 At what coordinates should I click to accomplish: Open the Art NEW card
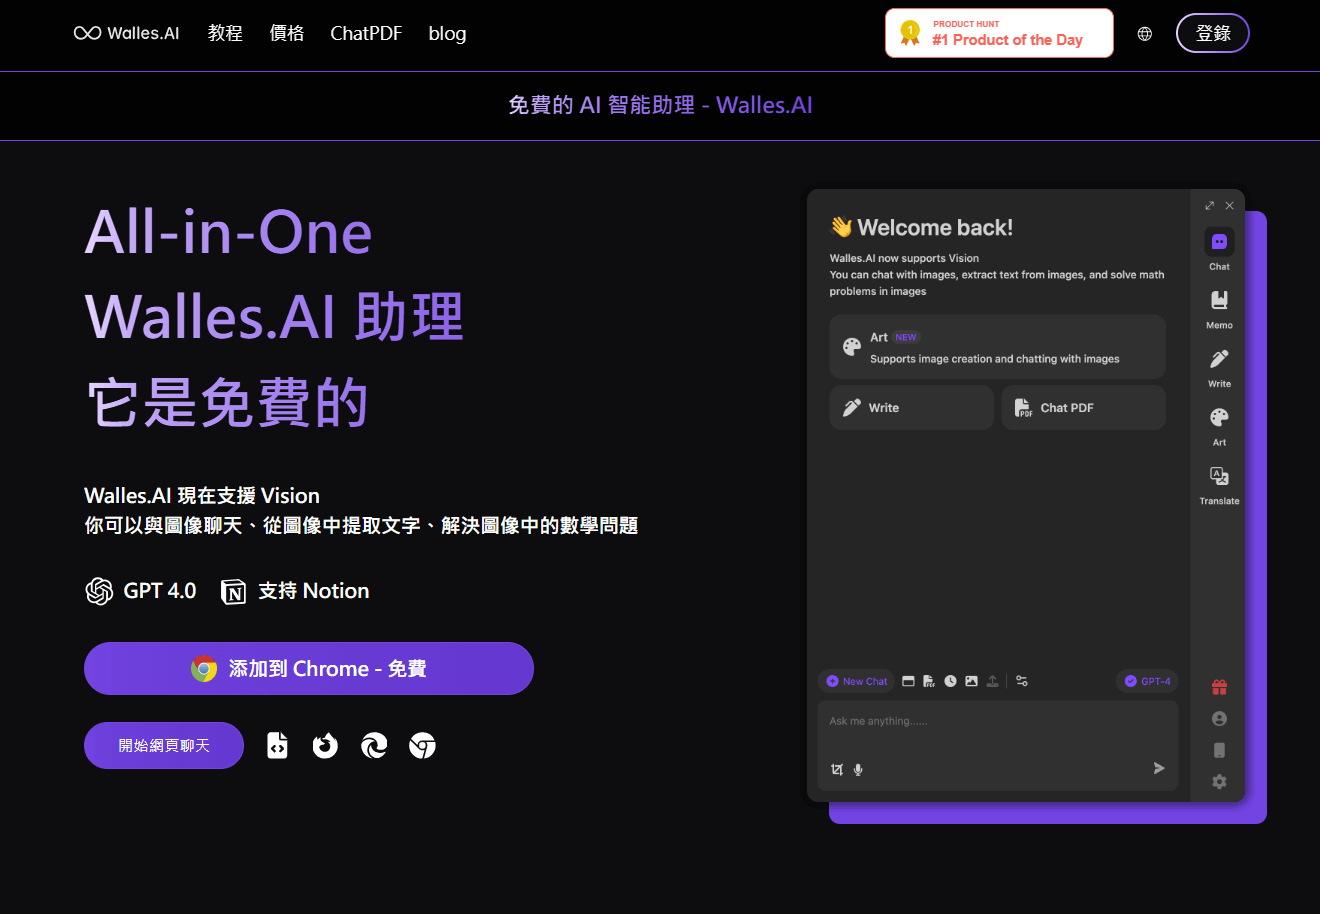[x=998, y=347]
